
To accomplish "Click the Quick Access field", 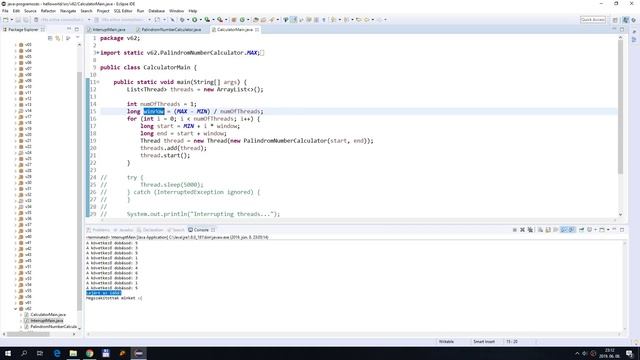I will point(593,20).
